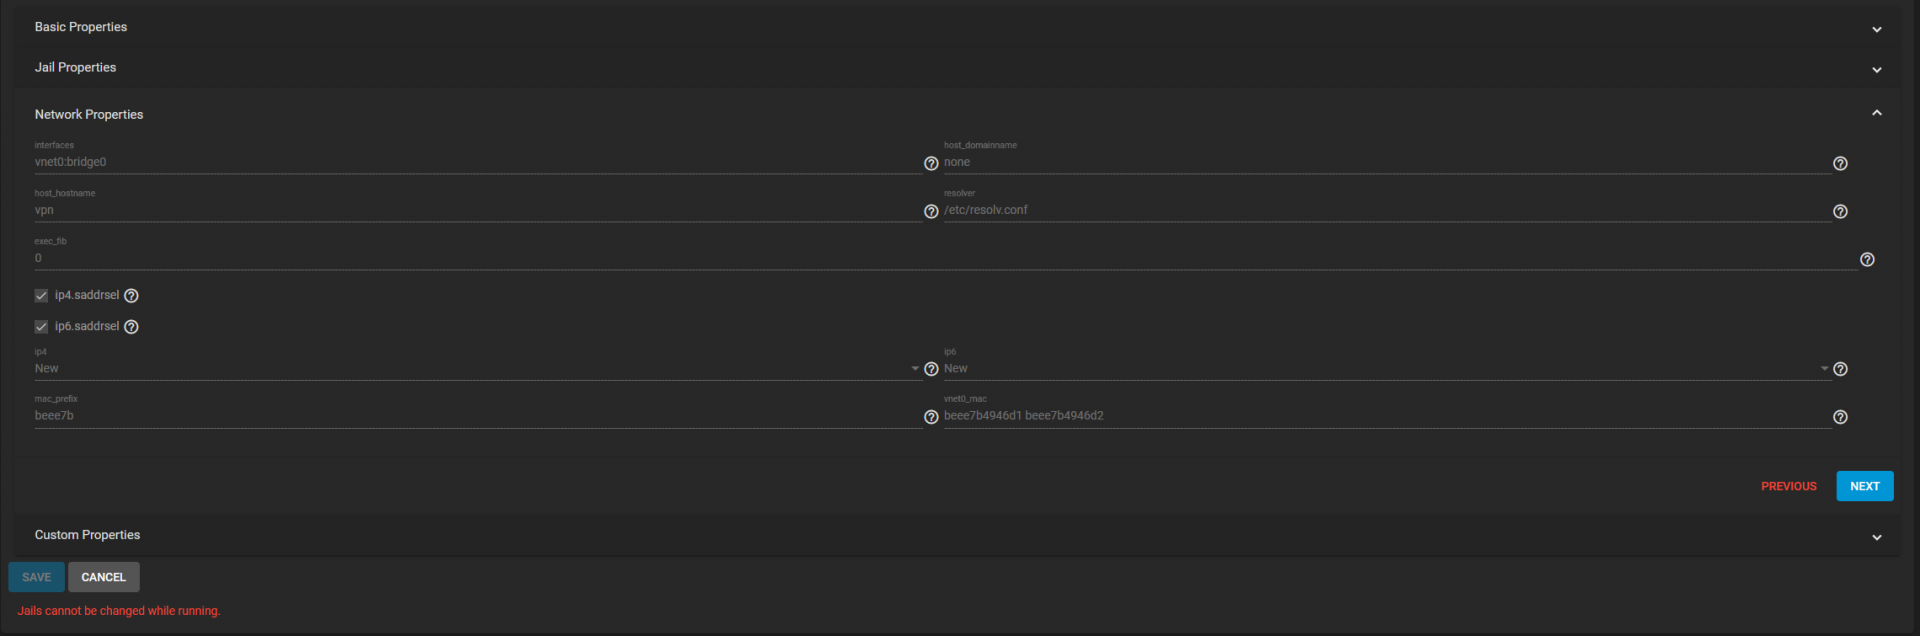Click help icon for interfaces field
This screenshot has width=1920, height=636.
click(x=931, y=163)
